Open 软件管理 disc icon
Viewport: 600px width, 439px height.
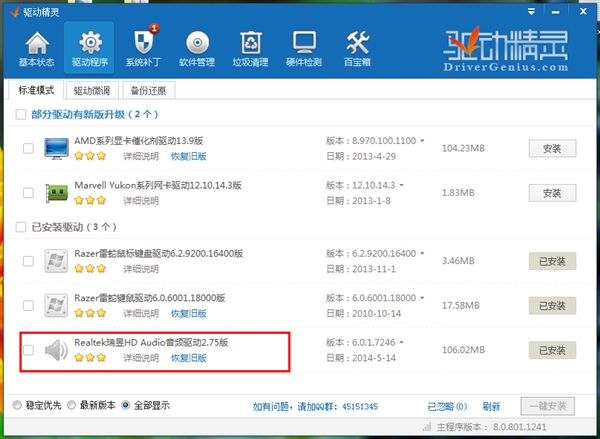(x=197, y=44)
